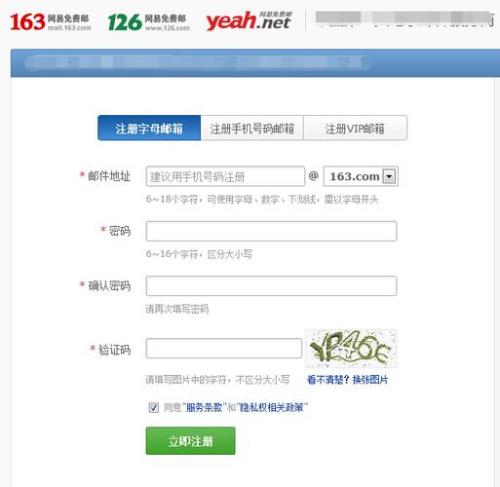The width and height of the screenshot is (500, 487).
Task: Click the yeah.net logo
Action: (x=249, y=21)
